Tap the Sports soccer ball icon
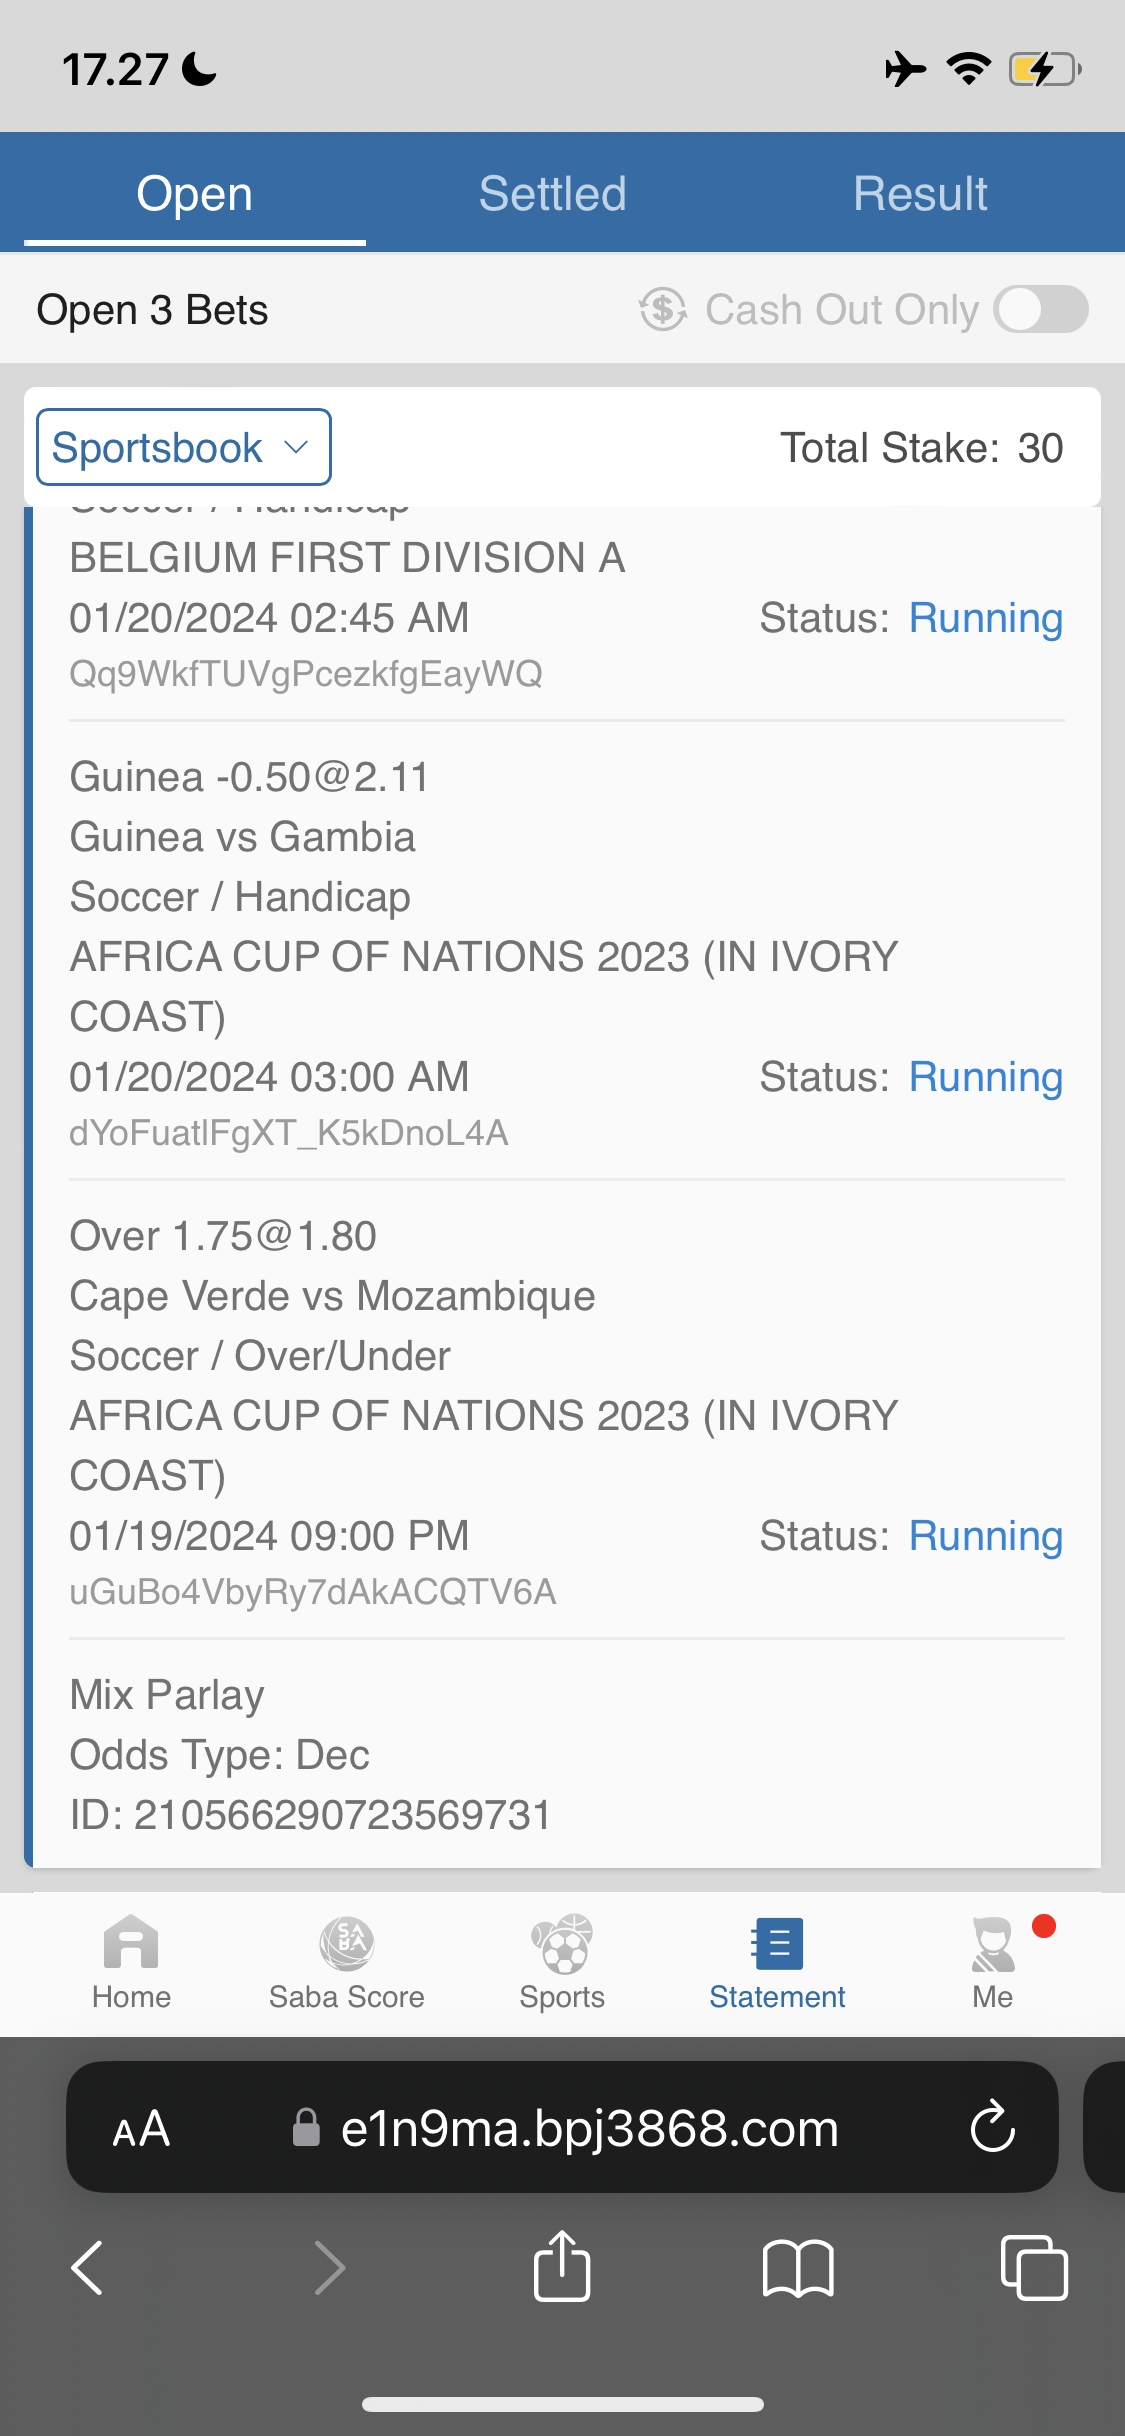 562,1944
